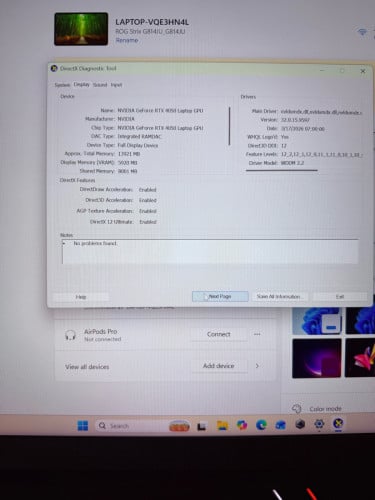
Task: Open the Settings gear taskbar icon
Action: pos(319,424)
